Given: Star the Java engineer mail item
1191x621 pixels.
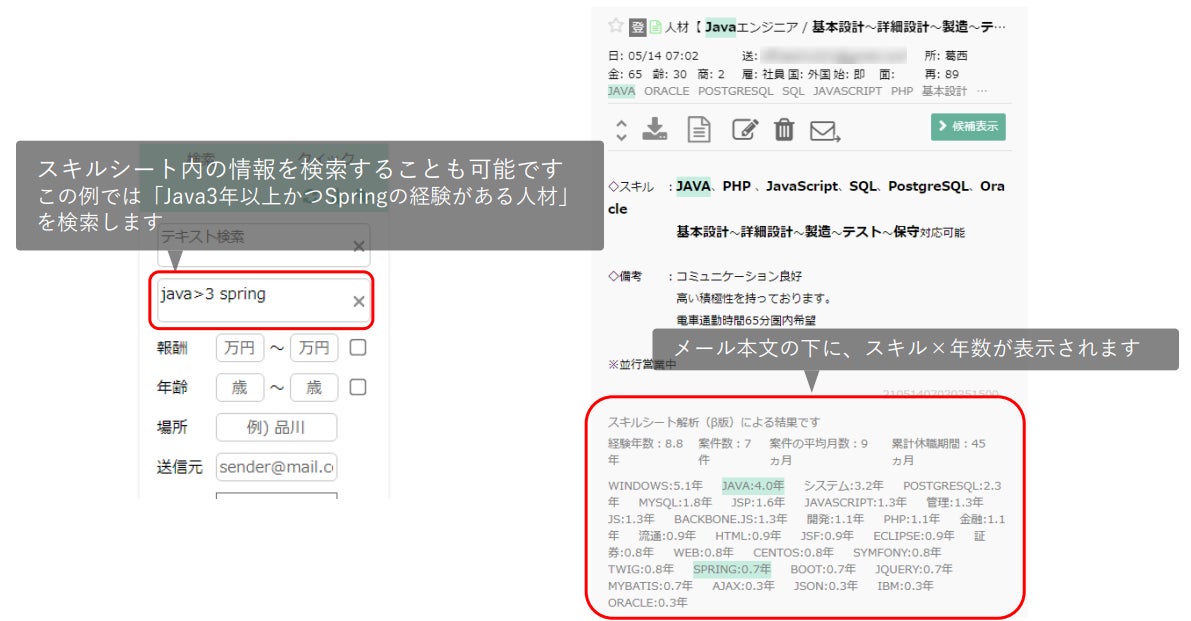Looking at the screenshot, I should pos(615,26).
